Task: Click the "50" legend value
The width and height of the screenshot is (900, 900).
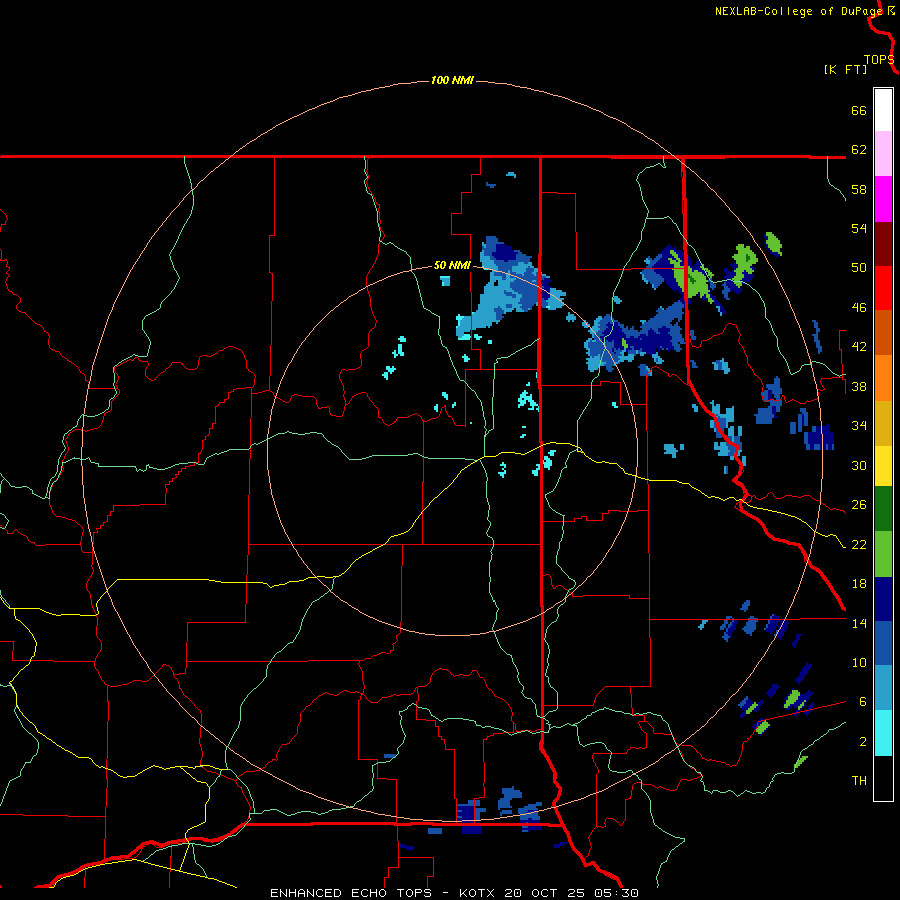Action: coord(859,268)
